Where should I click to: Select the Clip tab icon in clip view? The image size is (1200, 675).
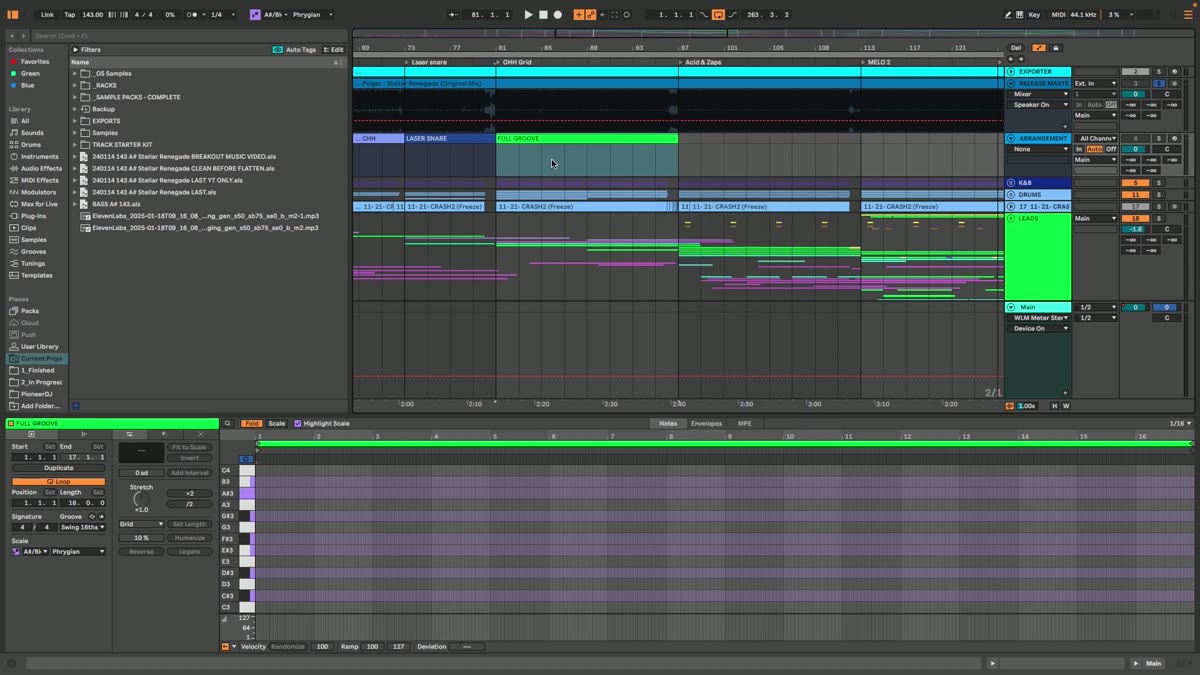tap(31, 434)
